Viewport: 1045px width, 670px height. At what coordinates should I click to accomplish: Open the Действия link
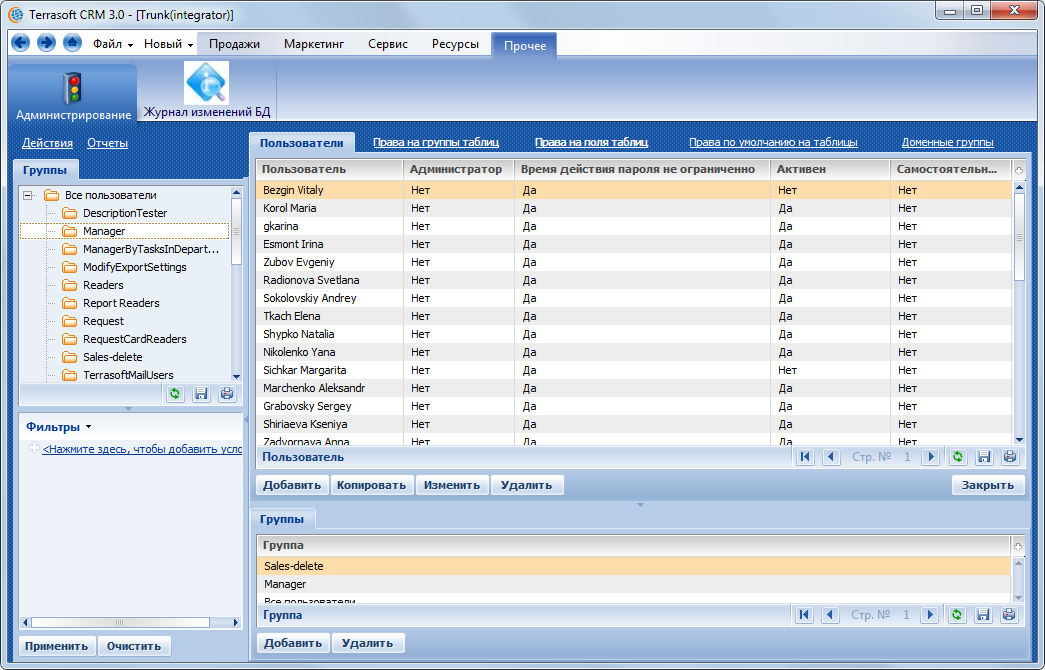pyautogui.click(x=47, y=143)
